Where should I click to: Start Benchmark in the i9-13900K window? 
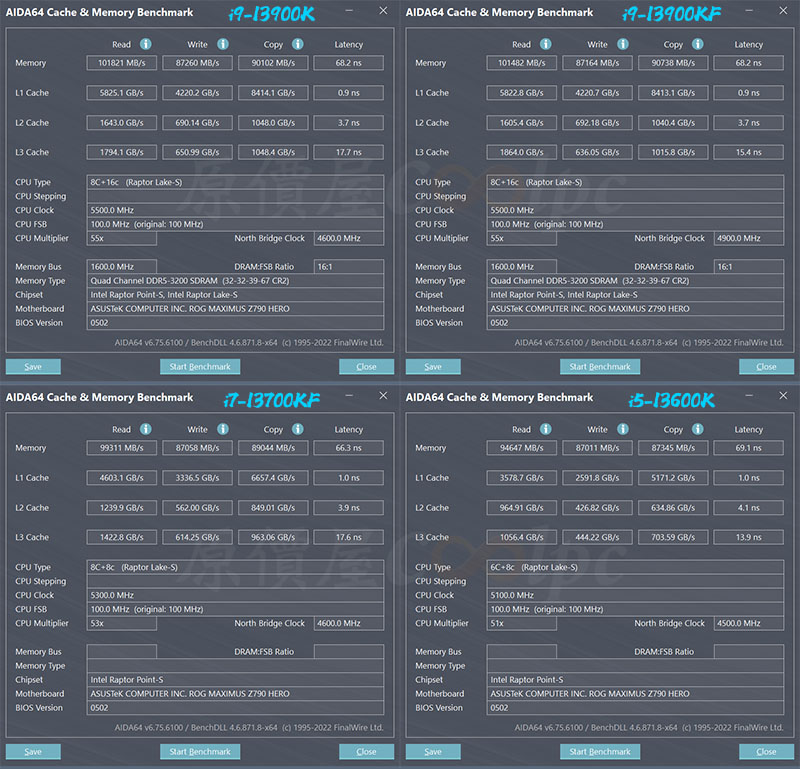[x=200, y=366]
